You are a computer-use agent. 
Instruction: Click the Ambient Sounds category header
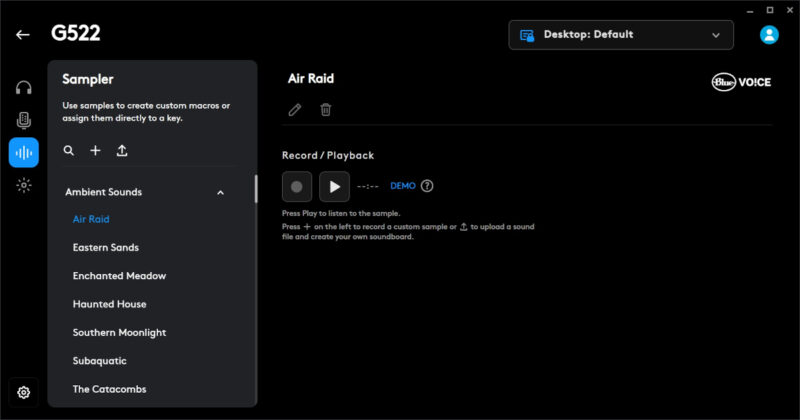(145, 192)
